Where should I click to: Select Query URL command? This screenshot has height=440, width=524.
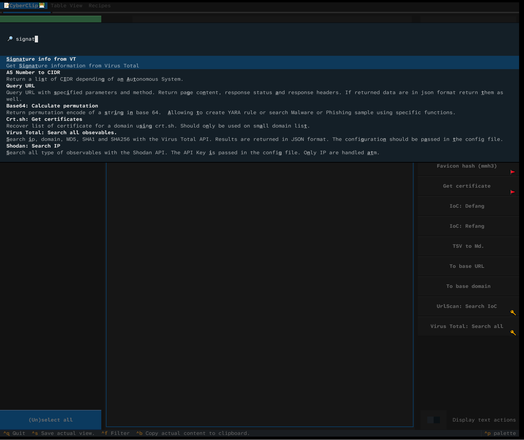coord(259,93)
